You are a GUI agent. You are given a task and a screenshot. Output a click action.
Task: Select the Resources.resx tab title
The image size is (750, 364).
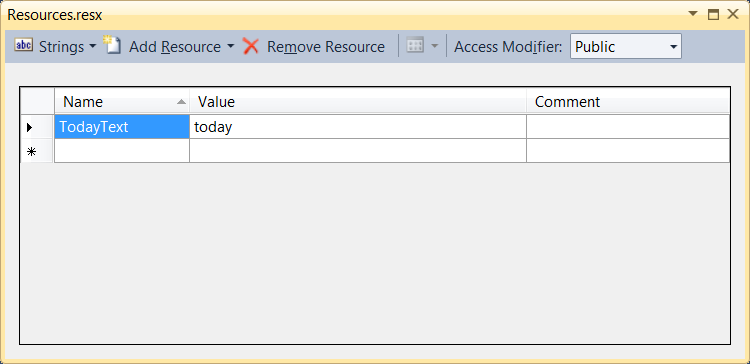tap(55, 14)
